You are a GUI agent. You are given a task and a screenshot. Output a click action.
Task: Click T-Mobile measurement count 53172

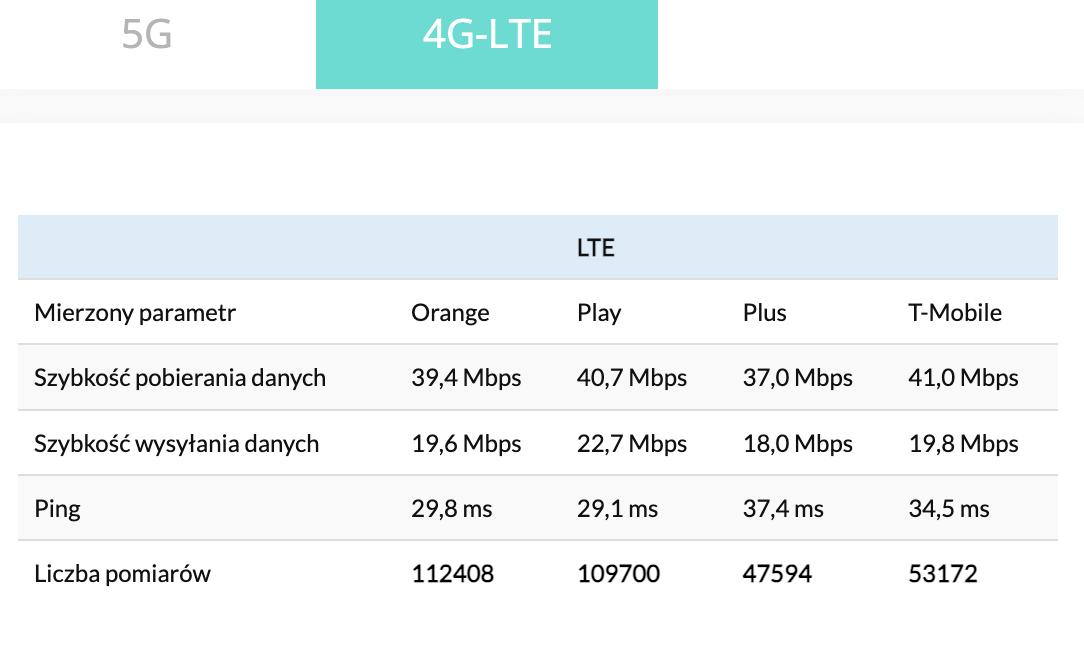pyautogui.click(x=943, y=574)
